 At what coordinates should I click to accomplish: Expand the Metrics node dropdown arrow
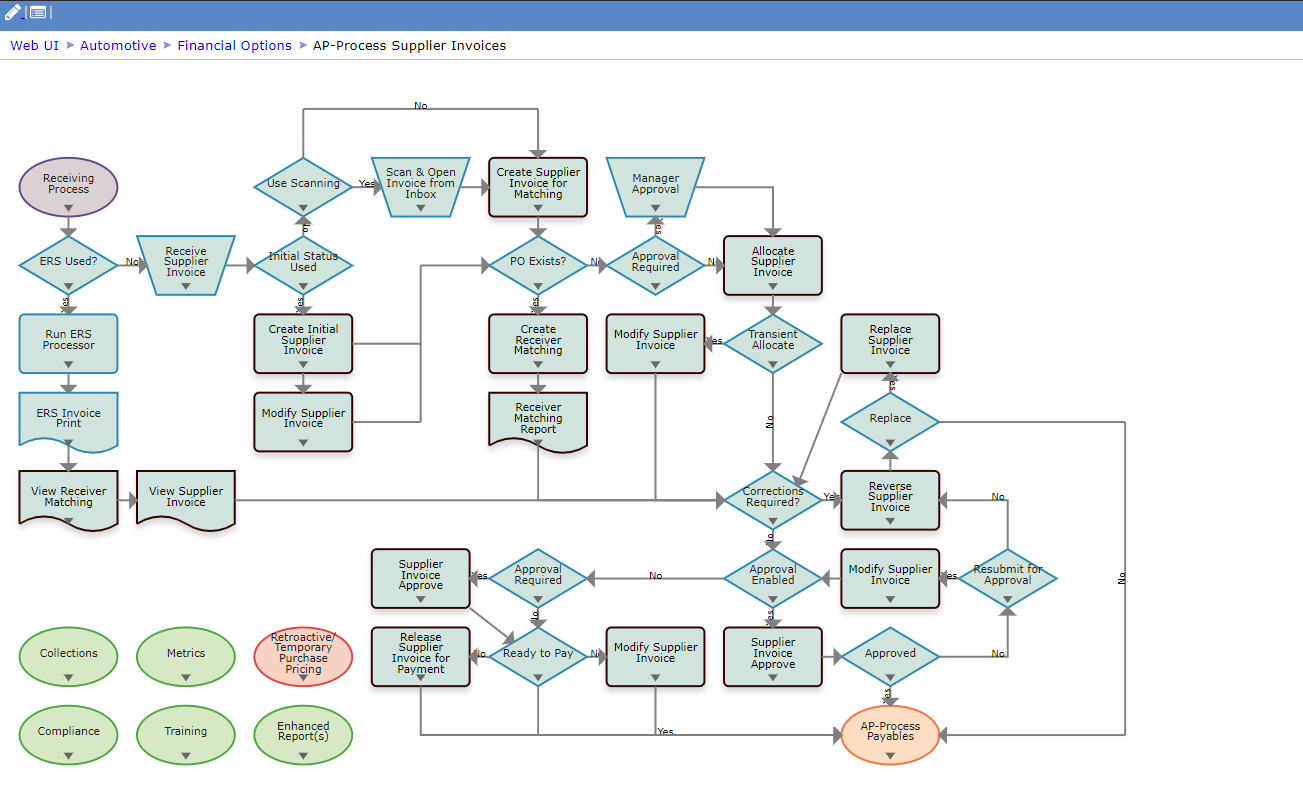click(x=186, y=677)
